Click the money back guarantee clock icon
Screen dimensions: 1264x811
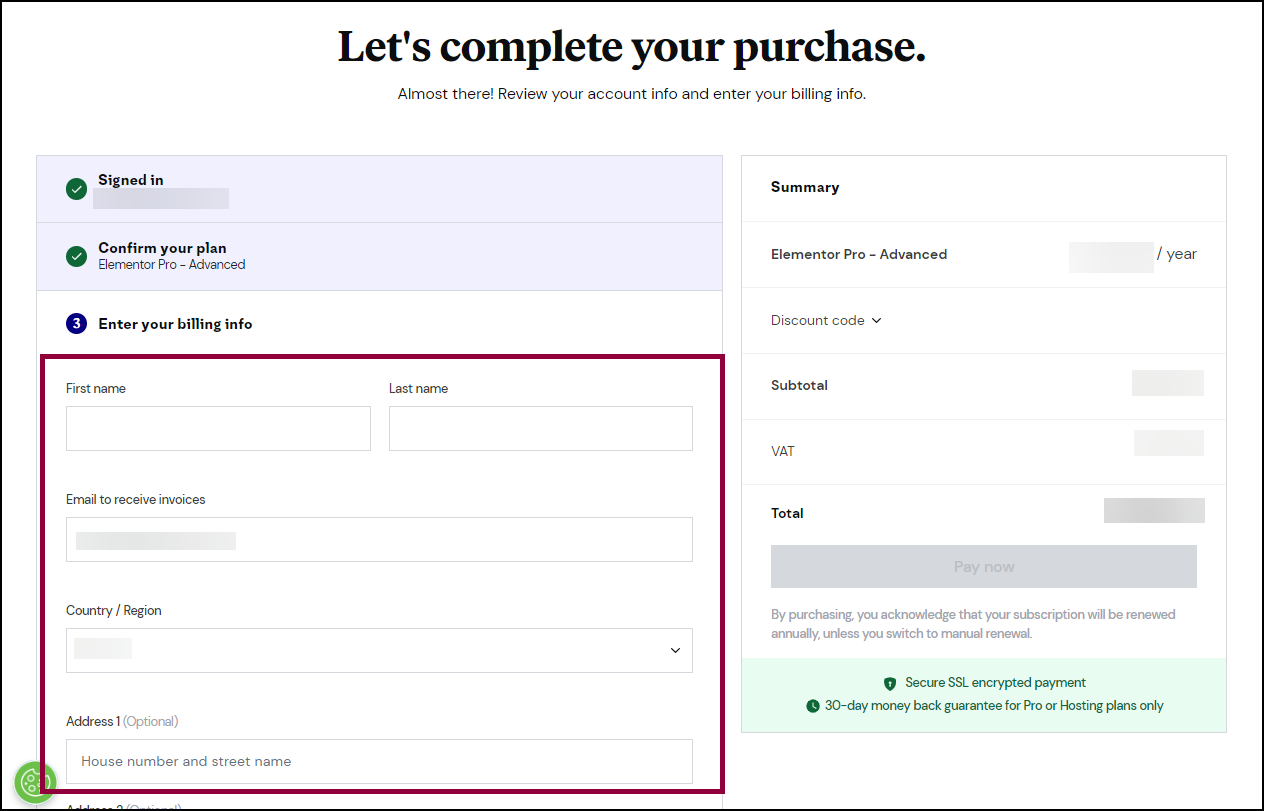coord(813,706)
